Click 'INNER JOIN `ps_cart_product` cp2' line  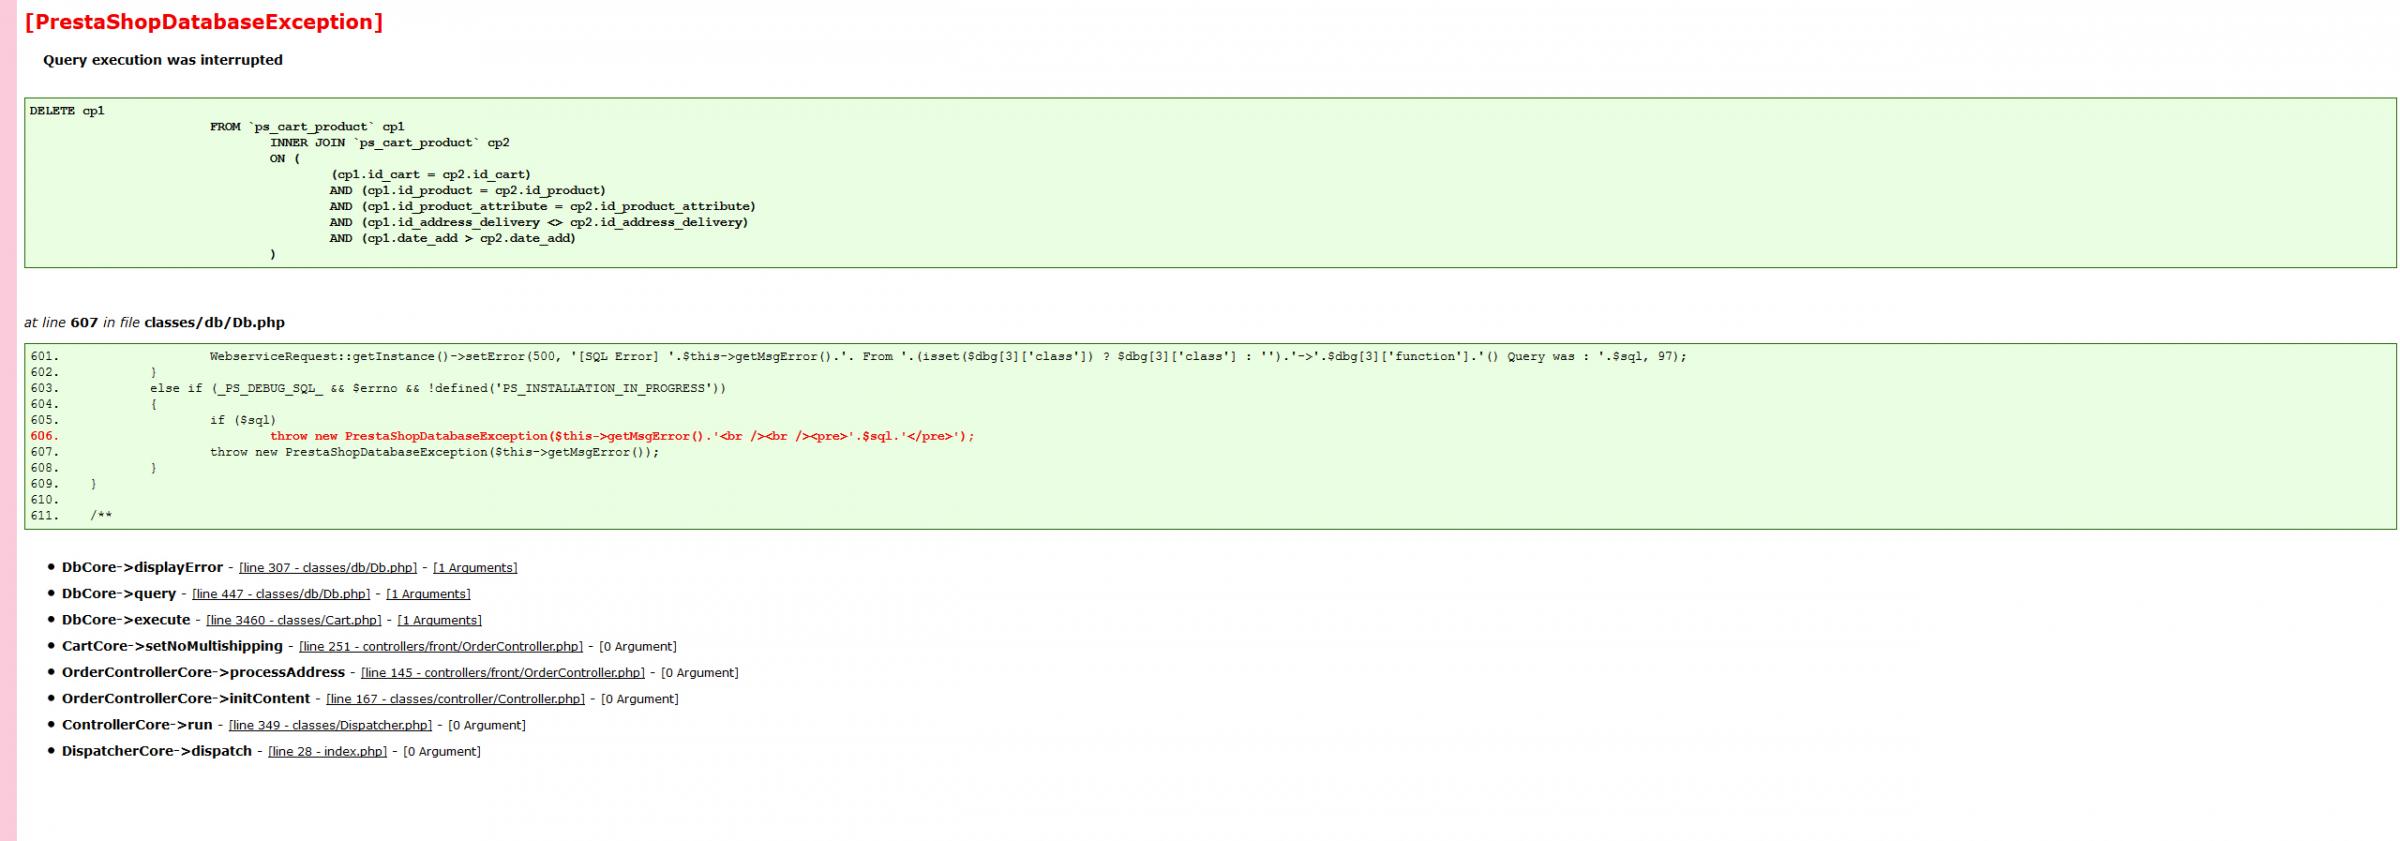point(390,143)
